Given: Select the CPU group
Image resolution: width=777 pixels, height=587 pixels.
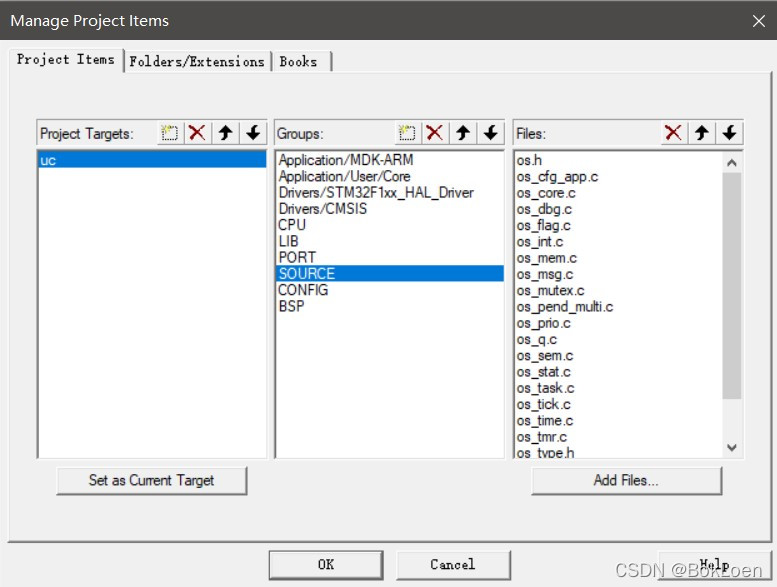Looking at the screenshot, I should (389, 225).
